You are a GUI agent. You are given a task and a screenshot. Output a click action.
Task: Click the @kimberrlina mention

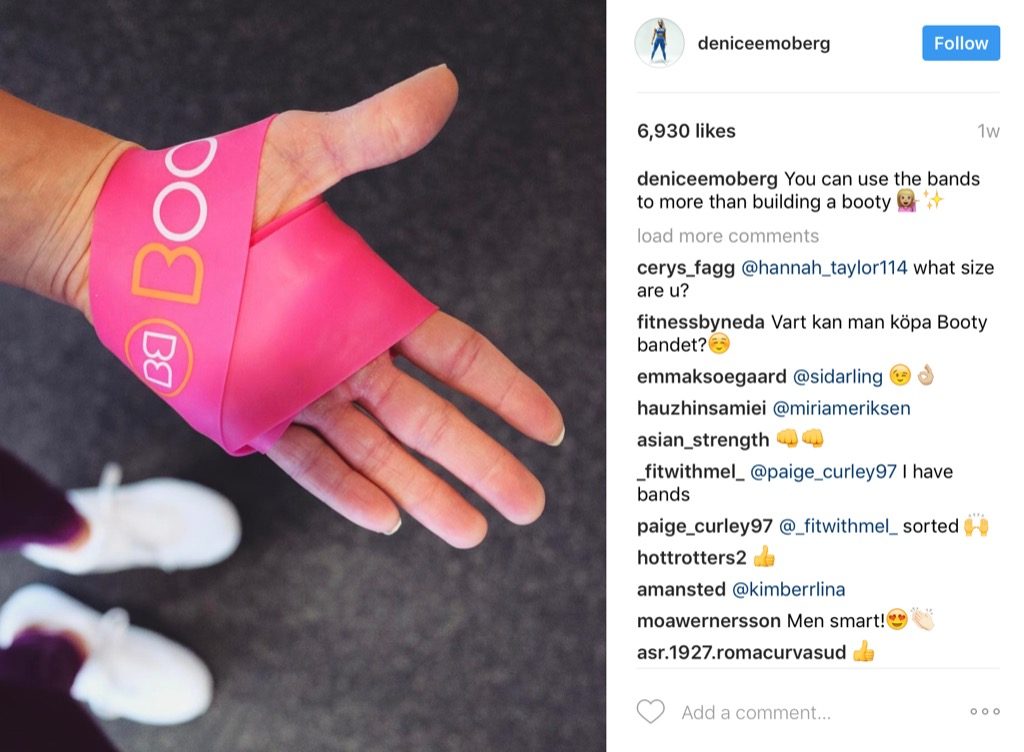click(788, 589)
